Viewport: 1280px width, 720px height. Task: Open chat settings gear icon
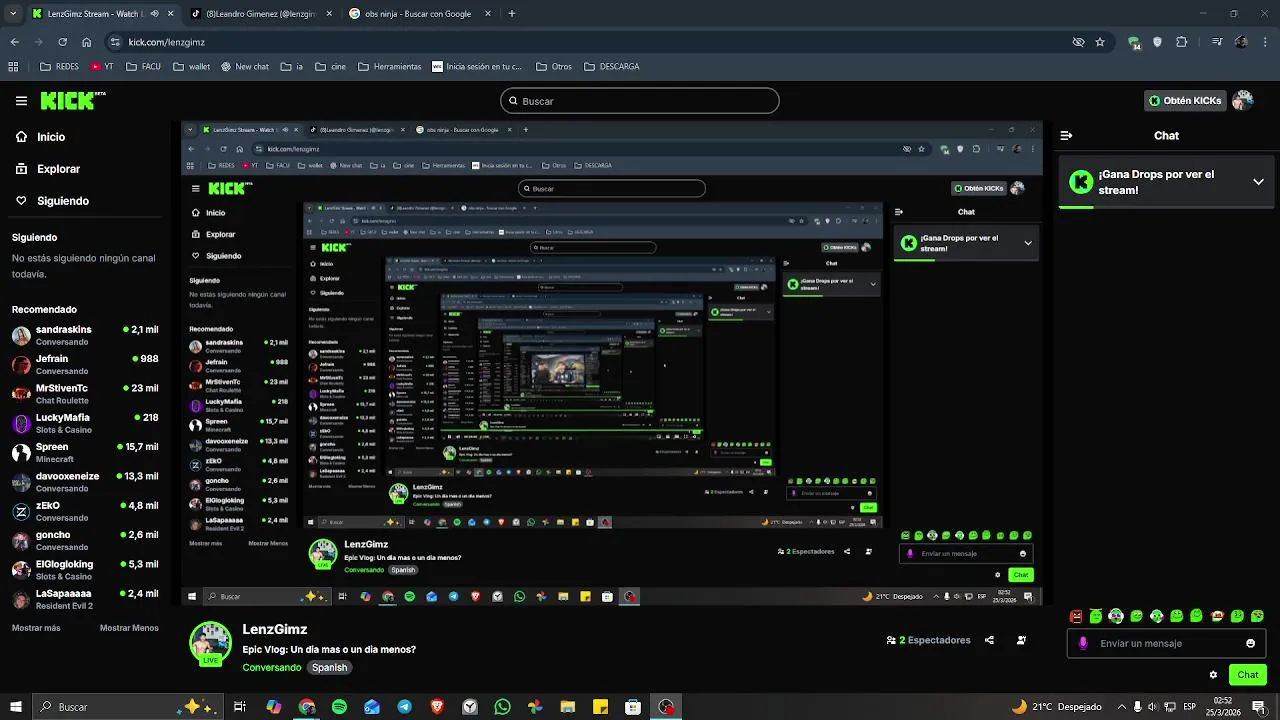tap(1213, 675)
